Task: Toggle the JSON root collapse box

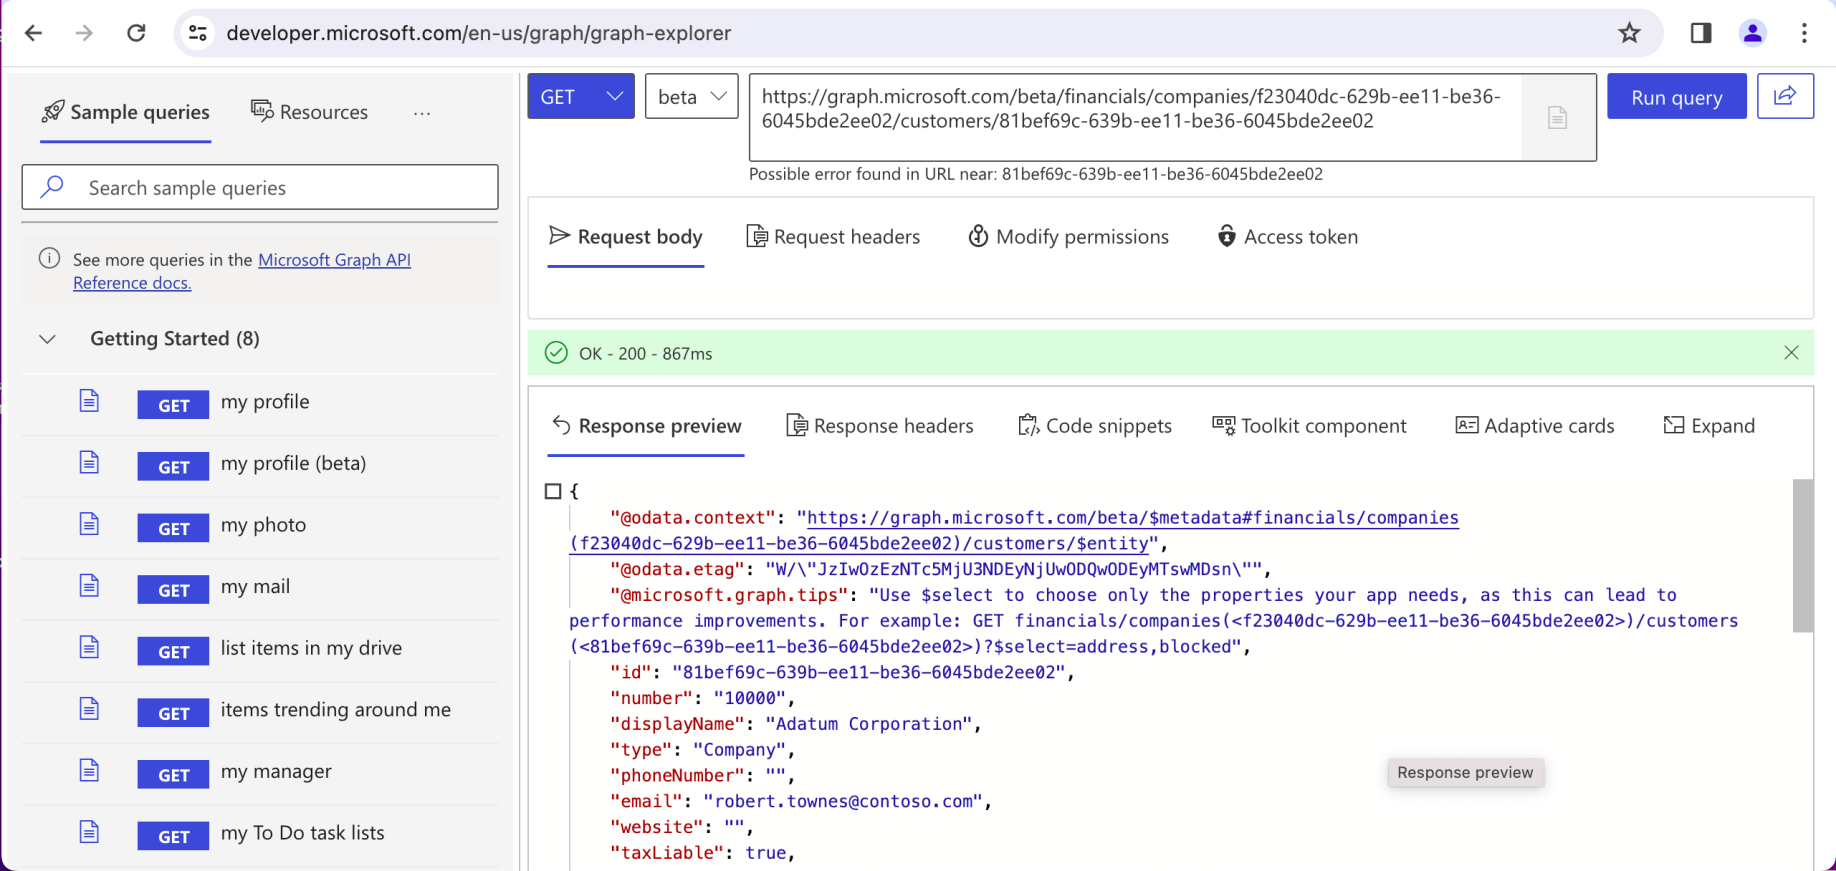Action: click(553, 491)
